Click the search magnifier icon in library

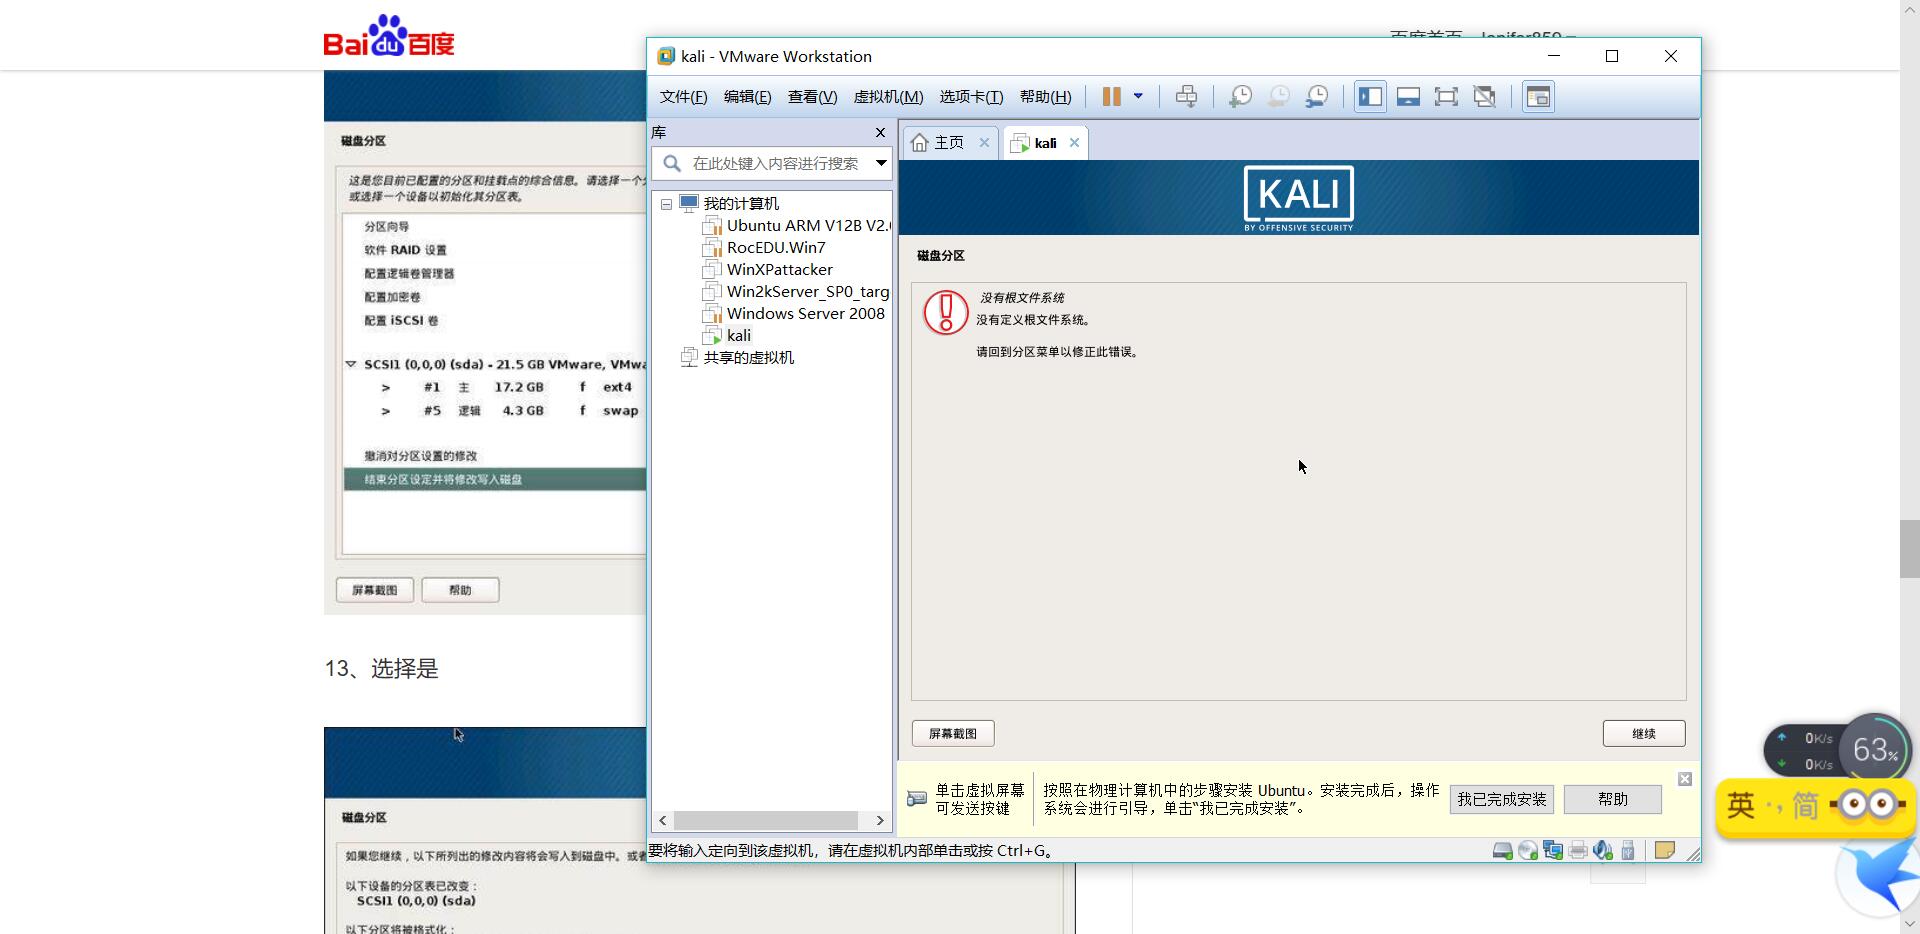click(x=672, y=163)
